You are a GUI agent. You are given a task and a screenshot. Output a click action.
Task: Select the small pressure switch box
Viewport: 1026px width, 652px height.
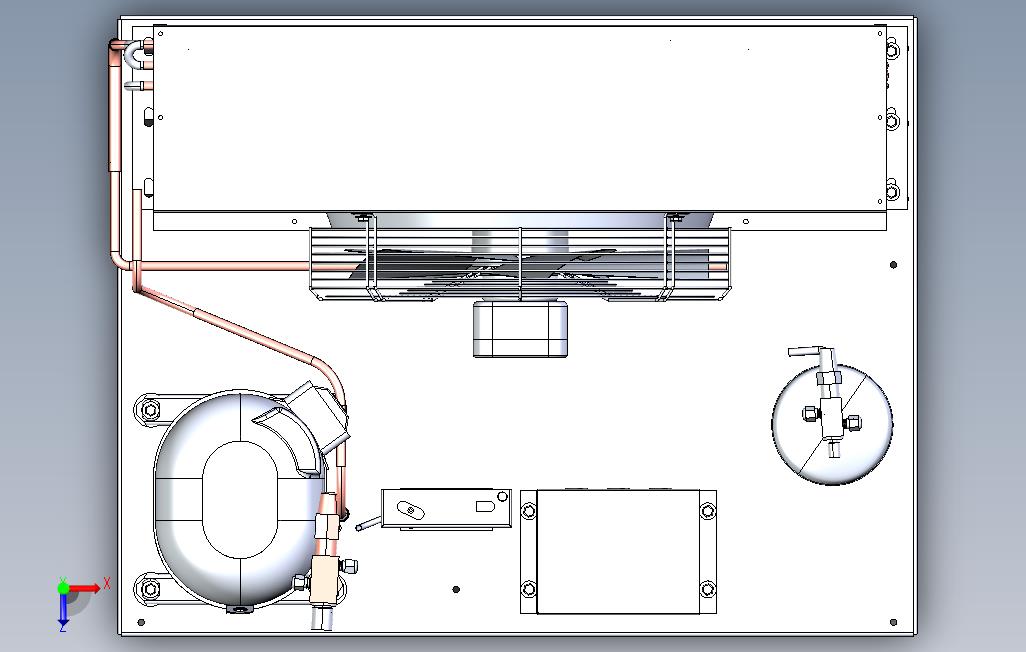pyautogui.click(x=446, y=508)
